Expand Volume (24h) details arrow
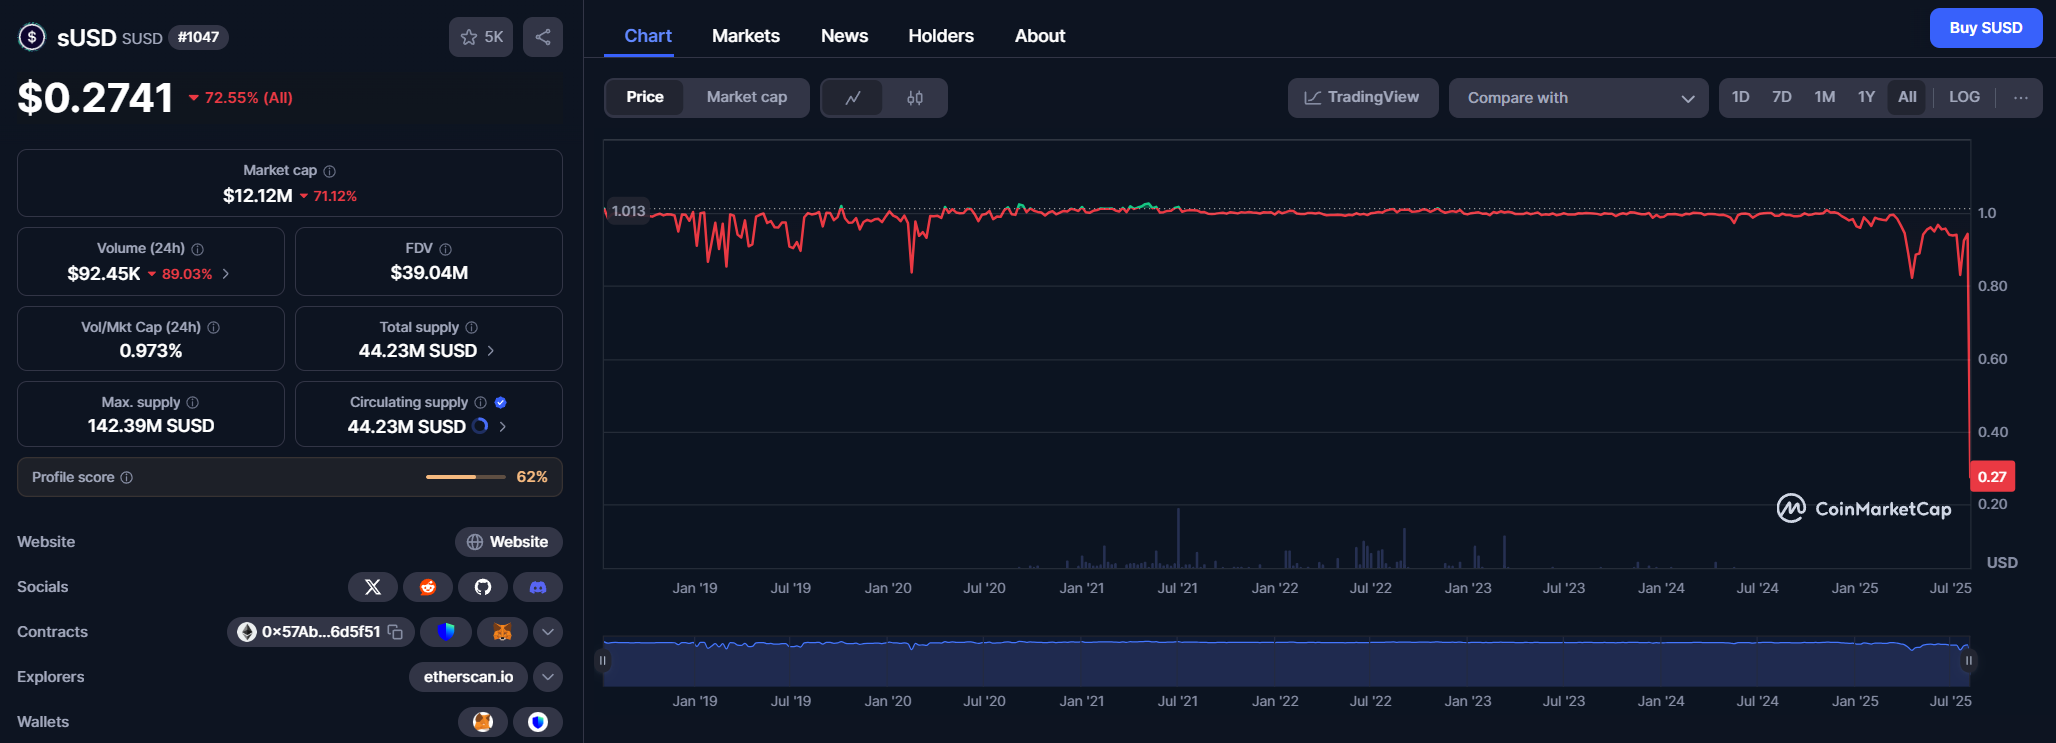 [x=226, y=274]
